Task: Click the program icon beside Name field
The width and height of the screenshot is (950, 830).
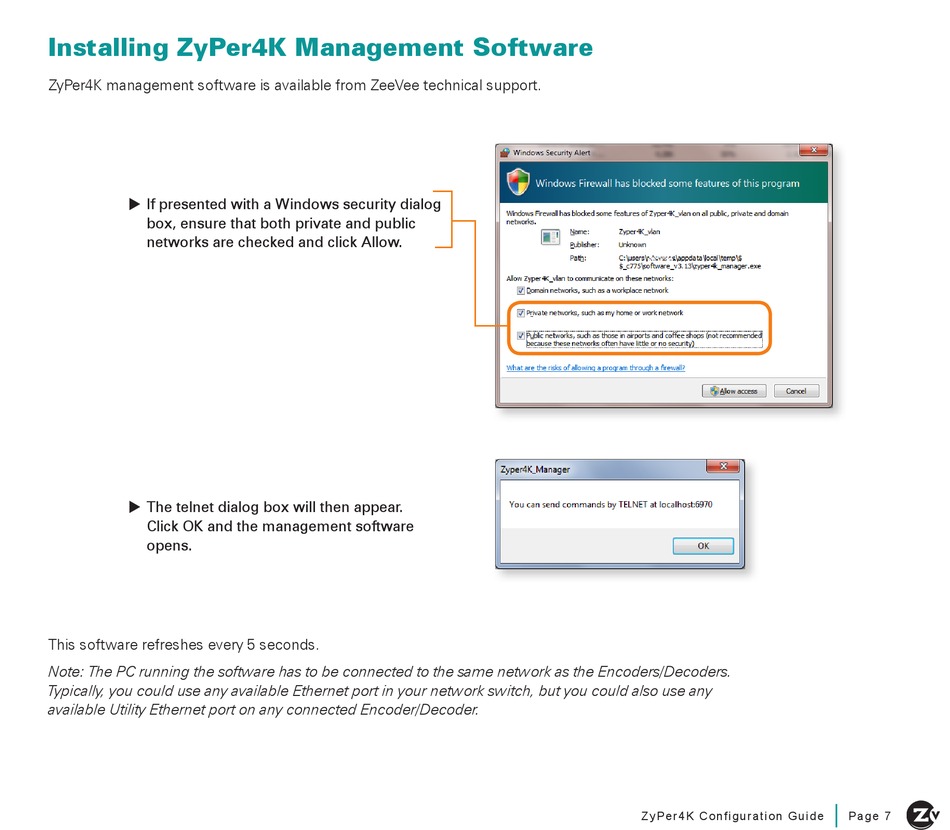Action: [550, 237]
